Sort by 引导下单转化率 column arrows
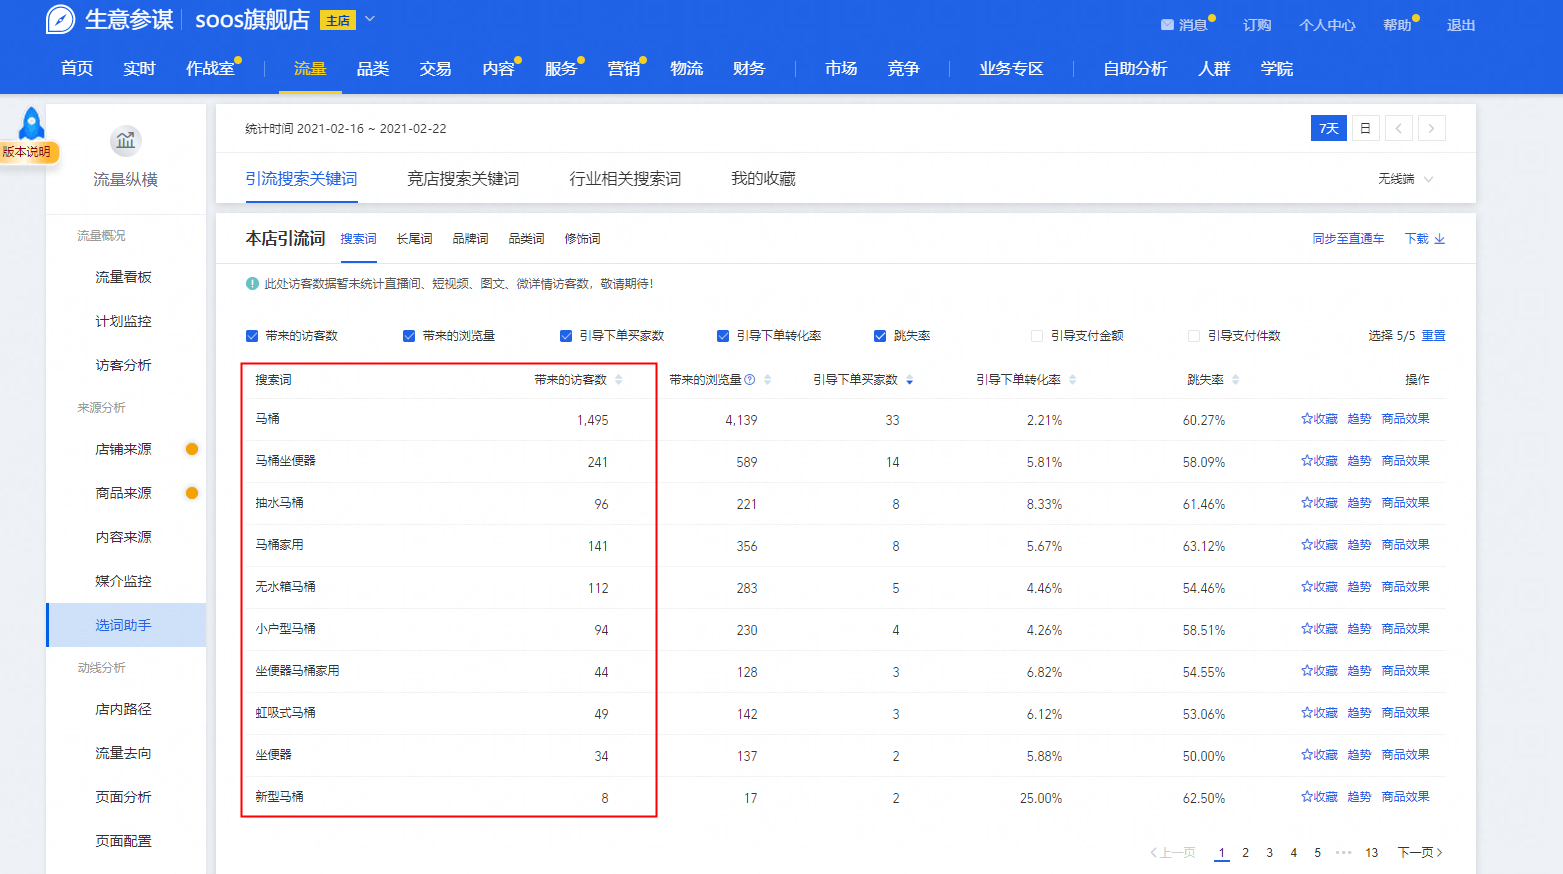The width and height of the screenshot is (1563, 874). click(1072, 380)
